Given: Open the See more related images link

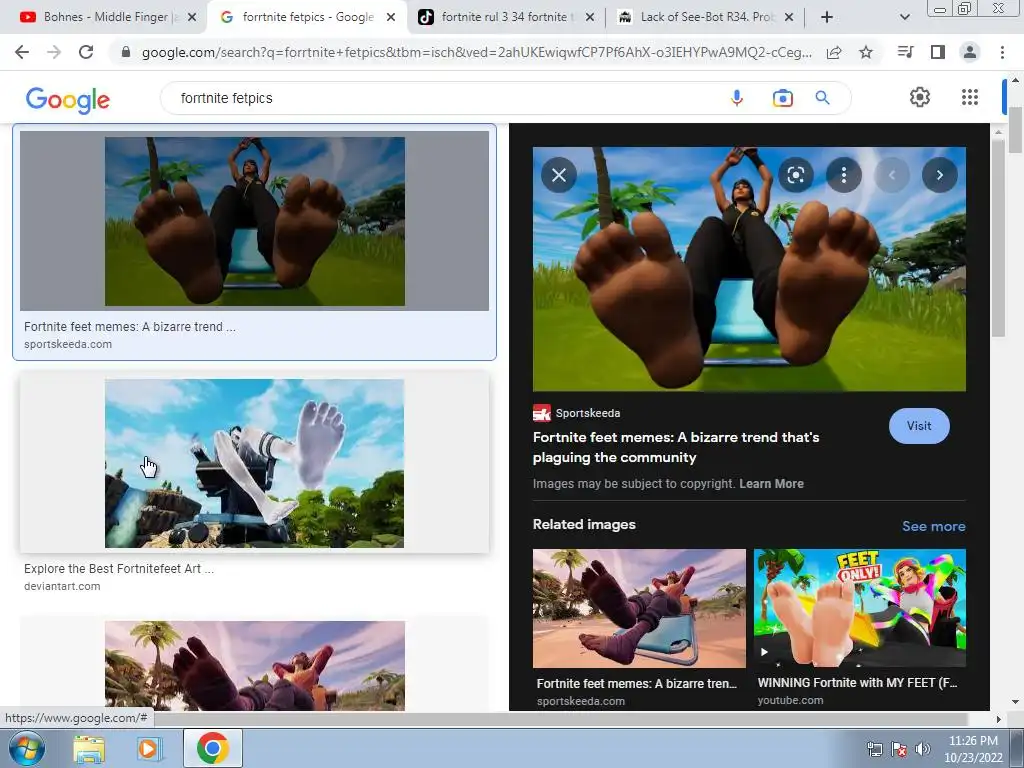Looking at the screenshot, I should [933, 526].
